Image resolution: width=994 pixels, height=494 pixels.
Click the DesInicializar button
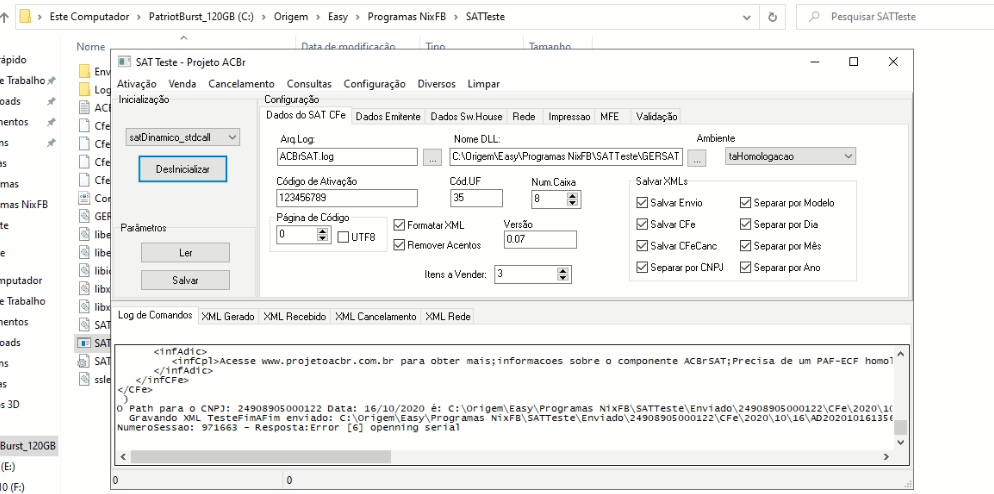[x=183, y=169]
